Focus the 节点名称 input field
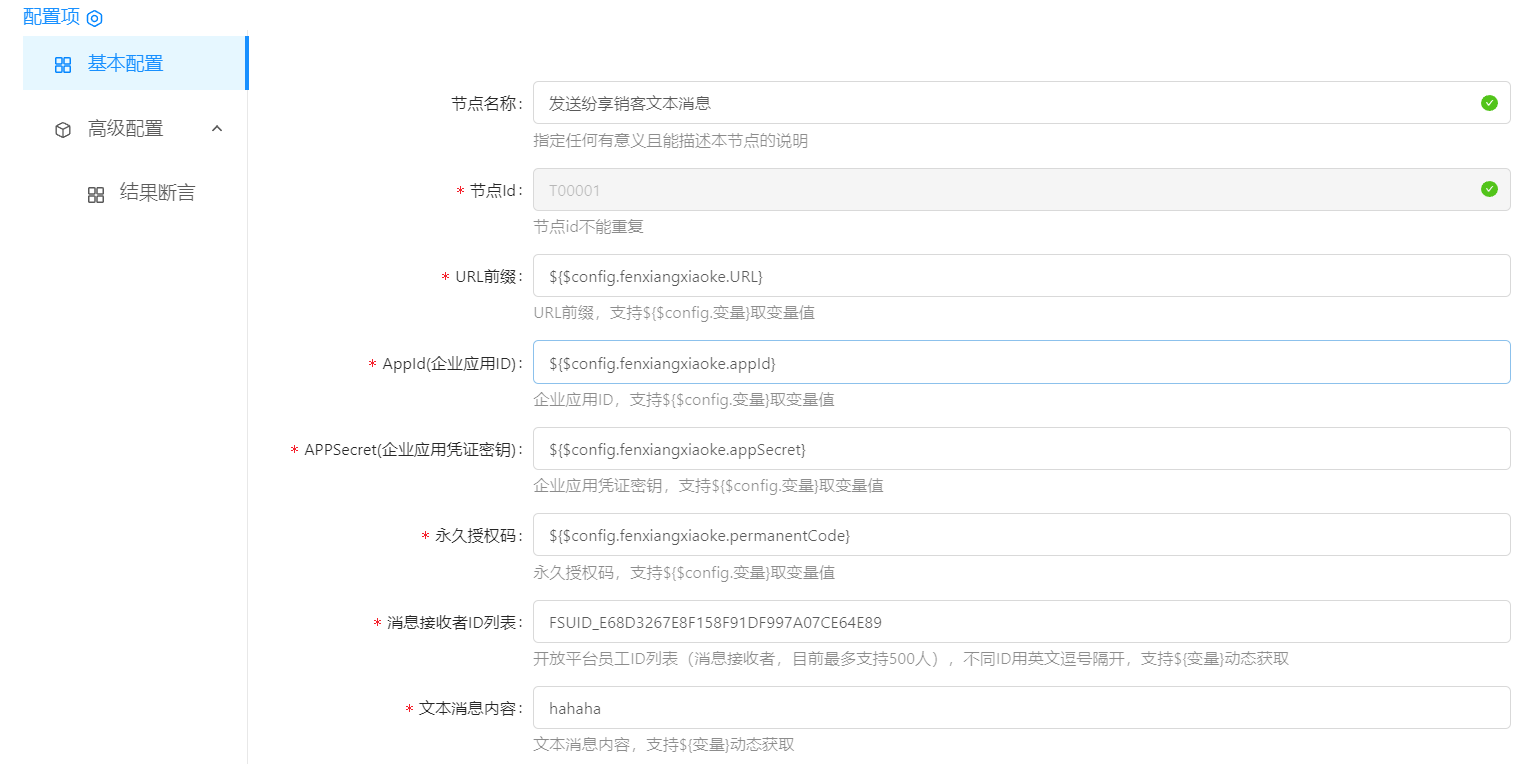This screenshot has width=1530, height=764. pos(1000,103)
